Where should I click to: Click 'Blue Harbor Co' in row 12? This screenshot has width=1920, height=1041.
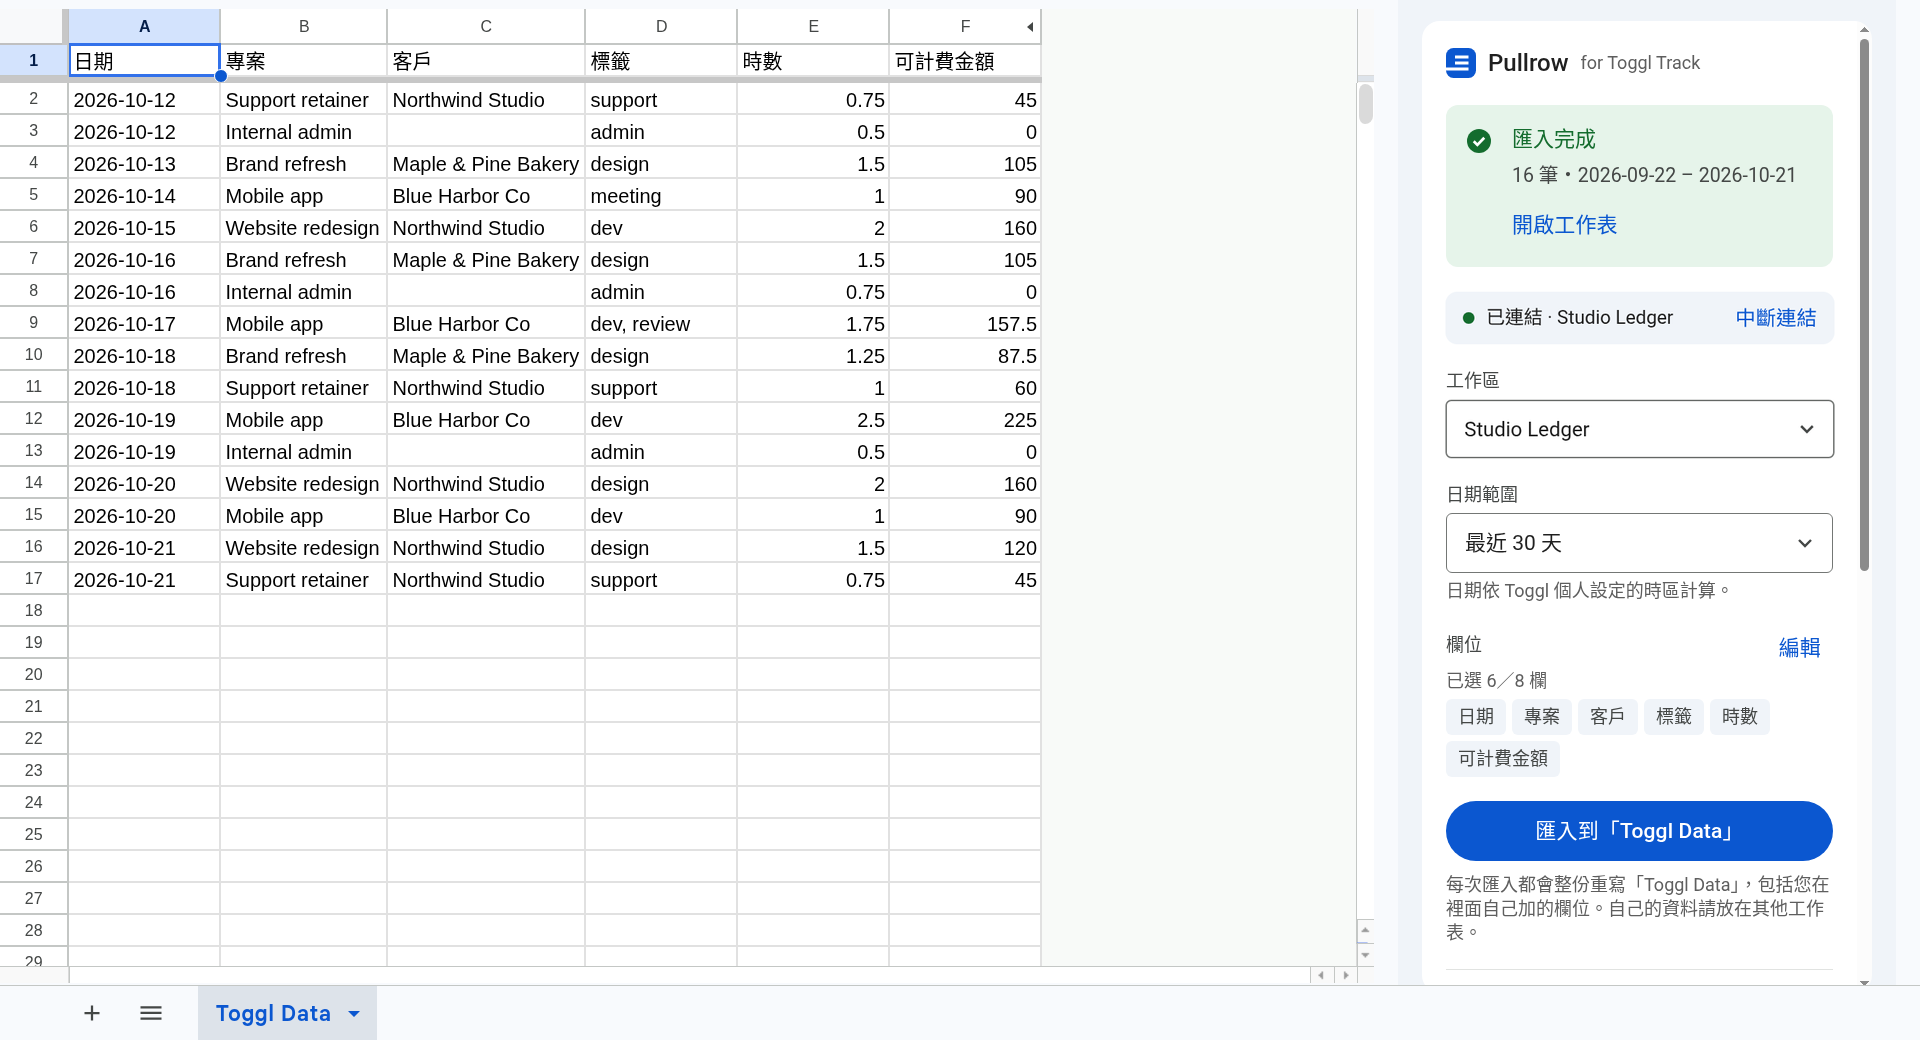pos(486,420)
